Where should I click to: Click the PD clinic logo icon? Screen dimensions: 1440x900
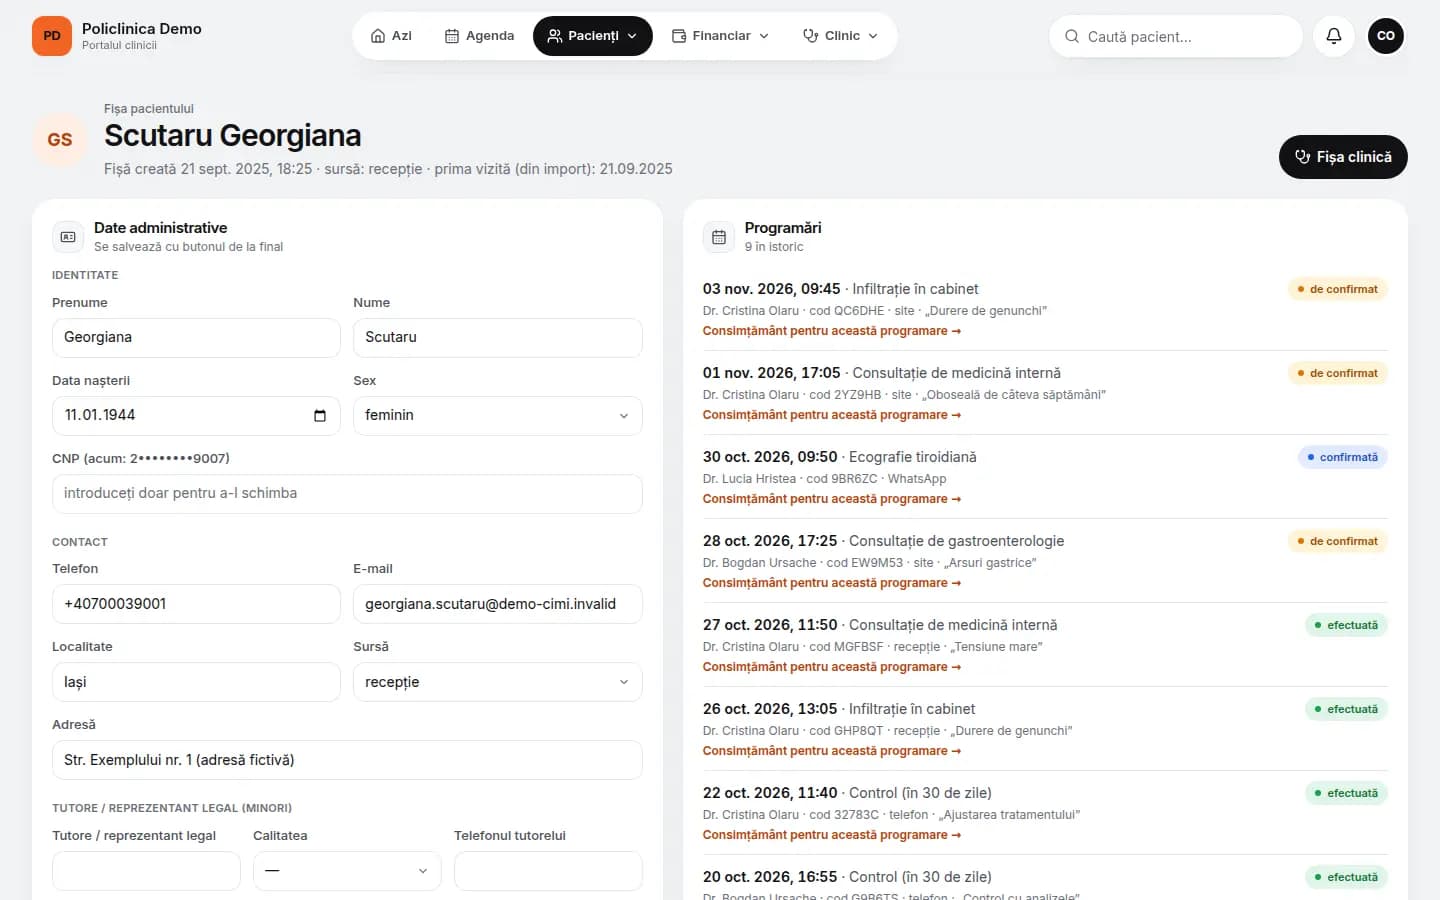tap(52, 36)
